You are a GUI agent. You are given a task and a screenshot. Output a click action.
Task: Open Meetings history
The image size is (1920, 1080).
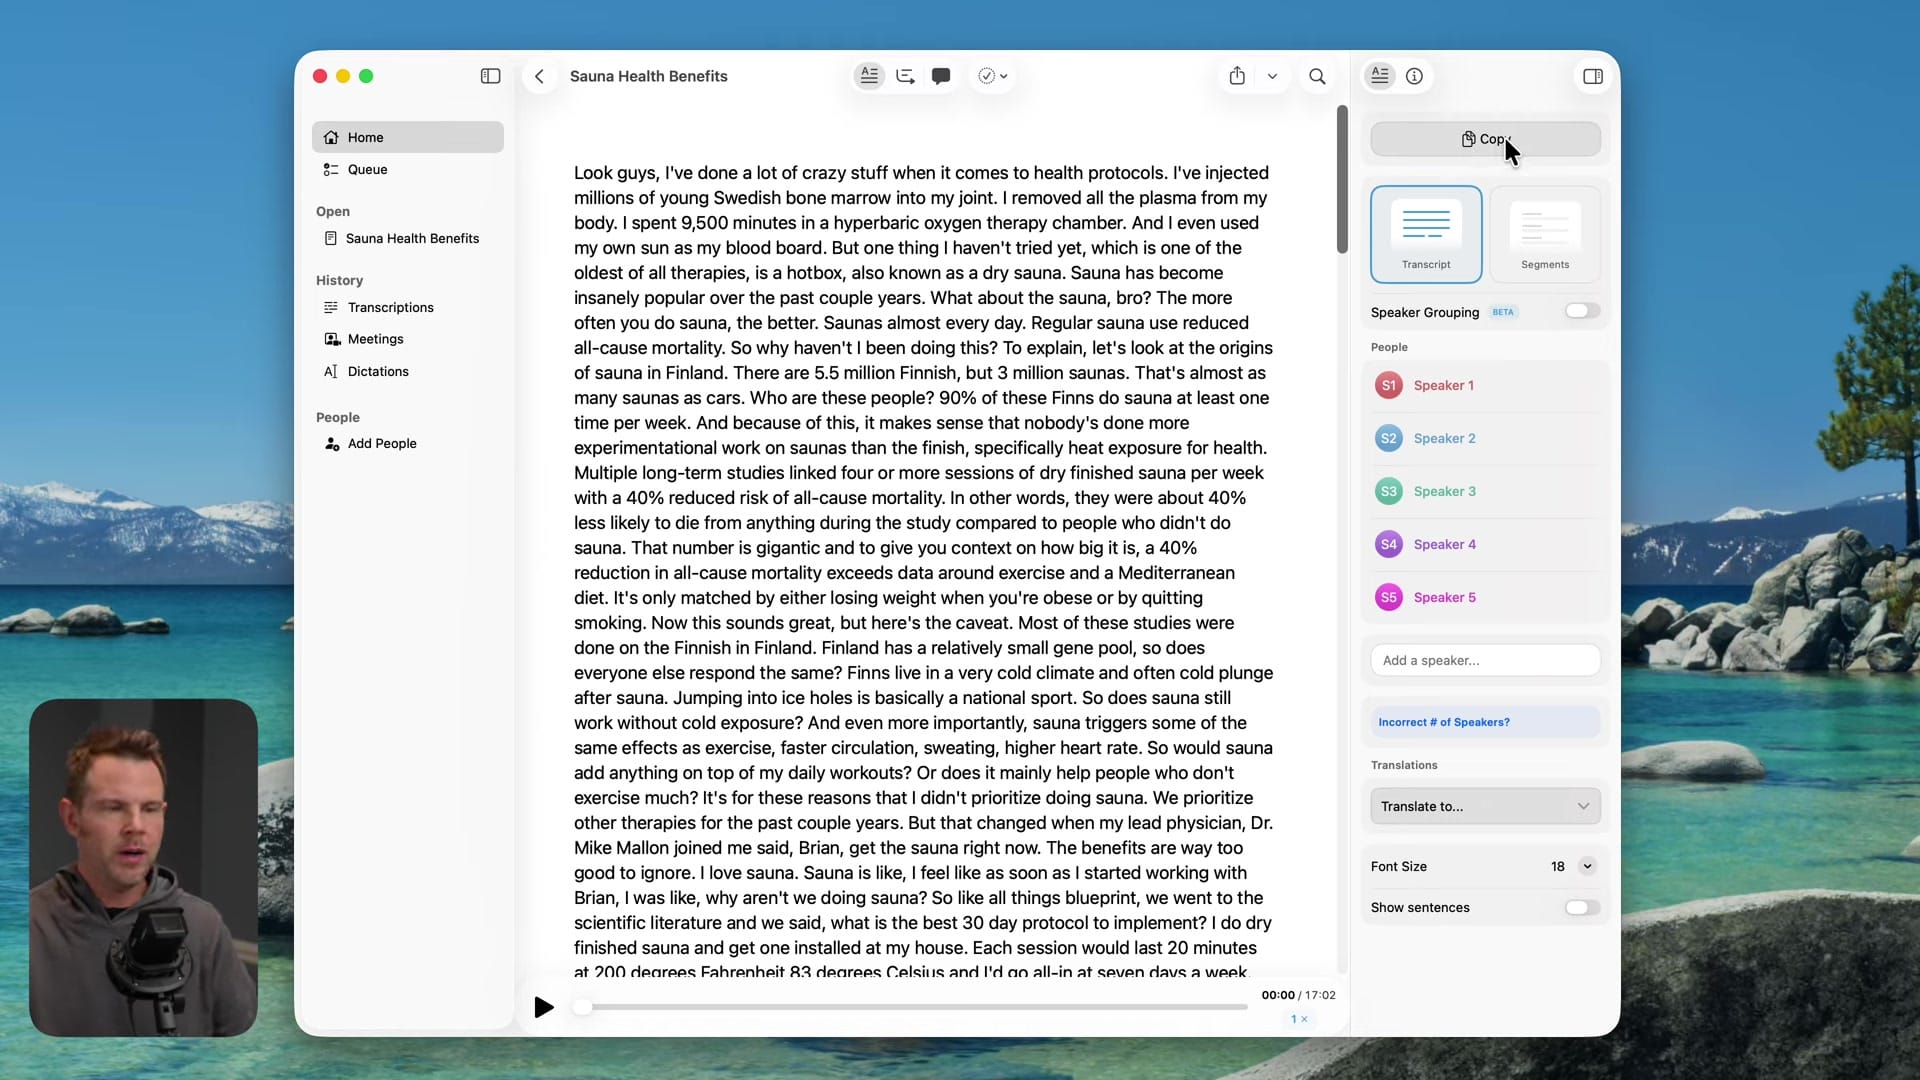point(408,339)
